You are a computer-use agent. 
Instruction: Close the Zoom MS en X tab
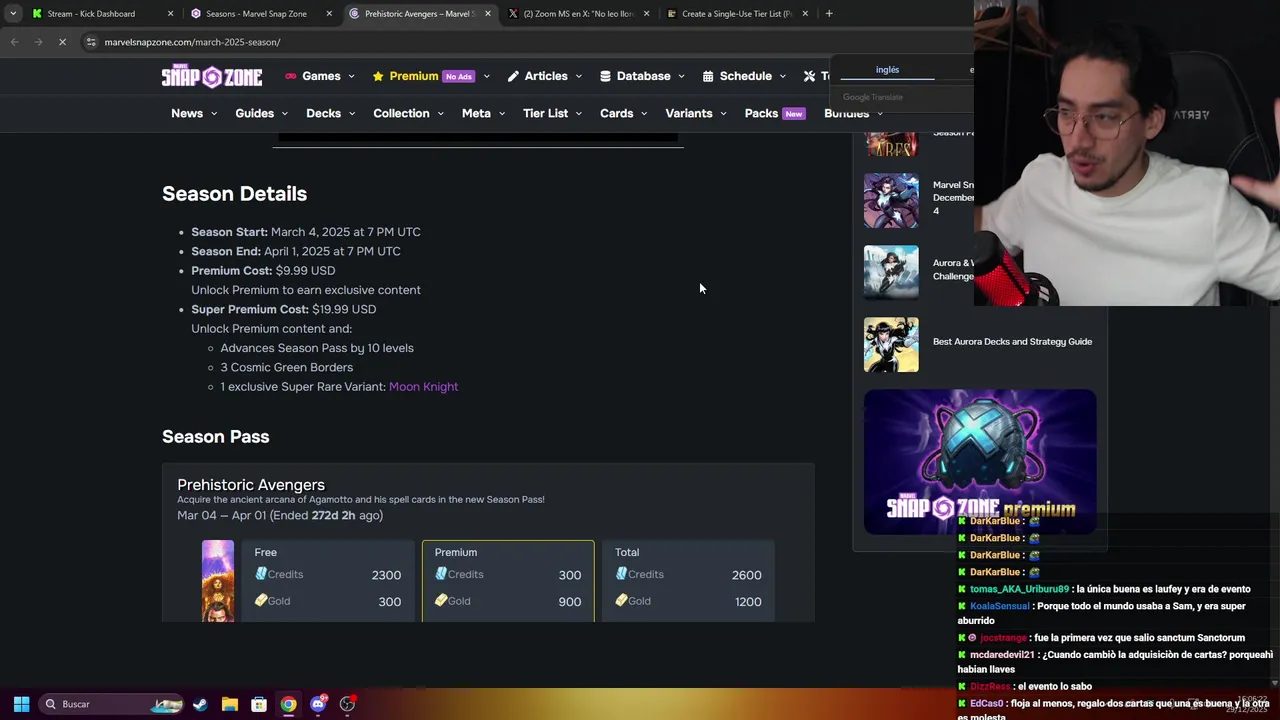coord(647,14)
